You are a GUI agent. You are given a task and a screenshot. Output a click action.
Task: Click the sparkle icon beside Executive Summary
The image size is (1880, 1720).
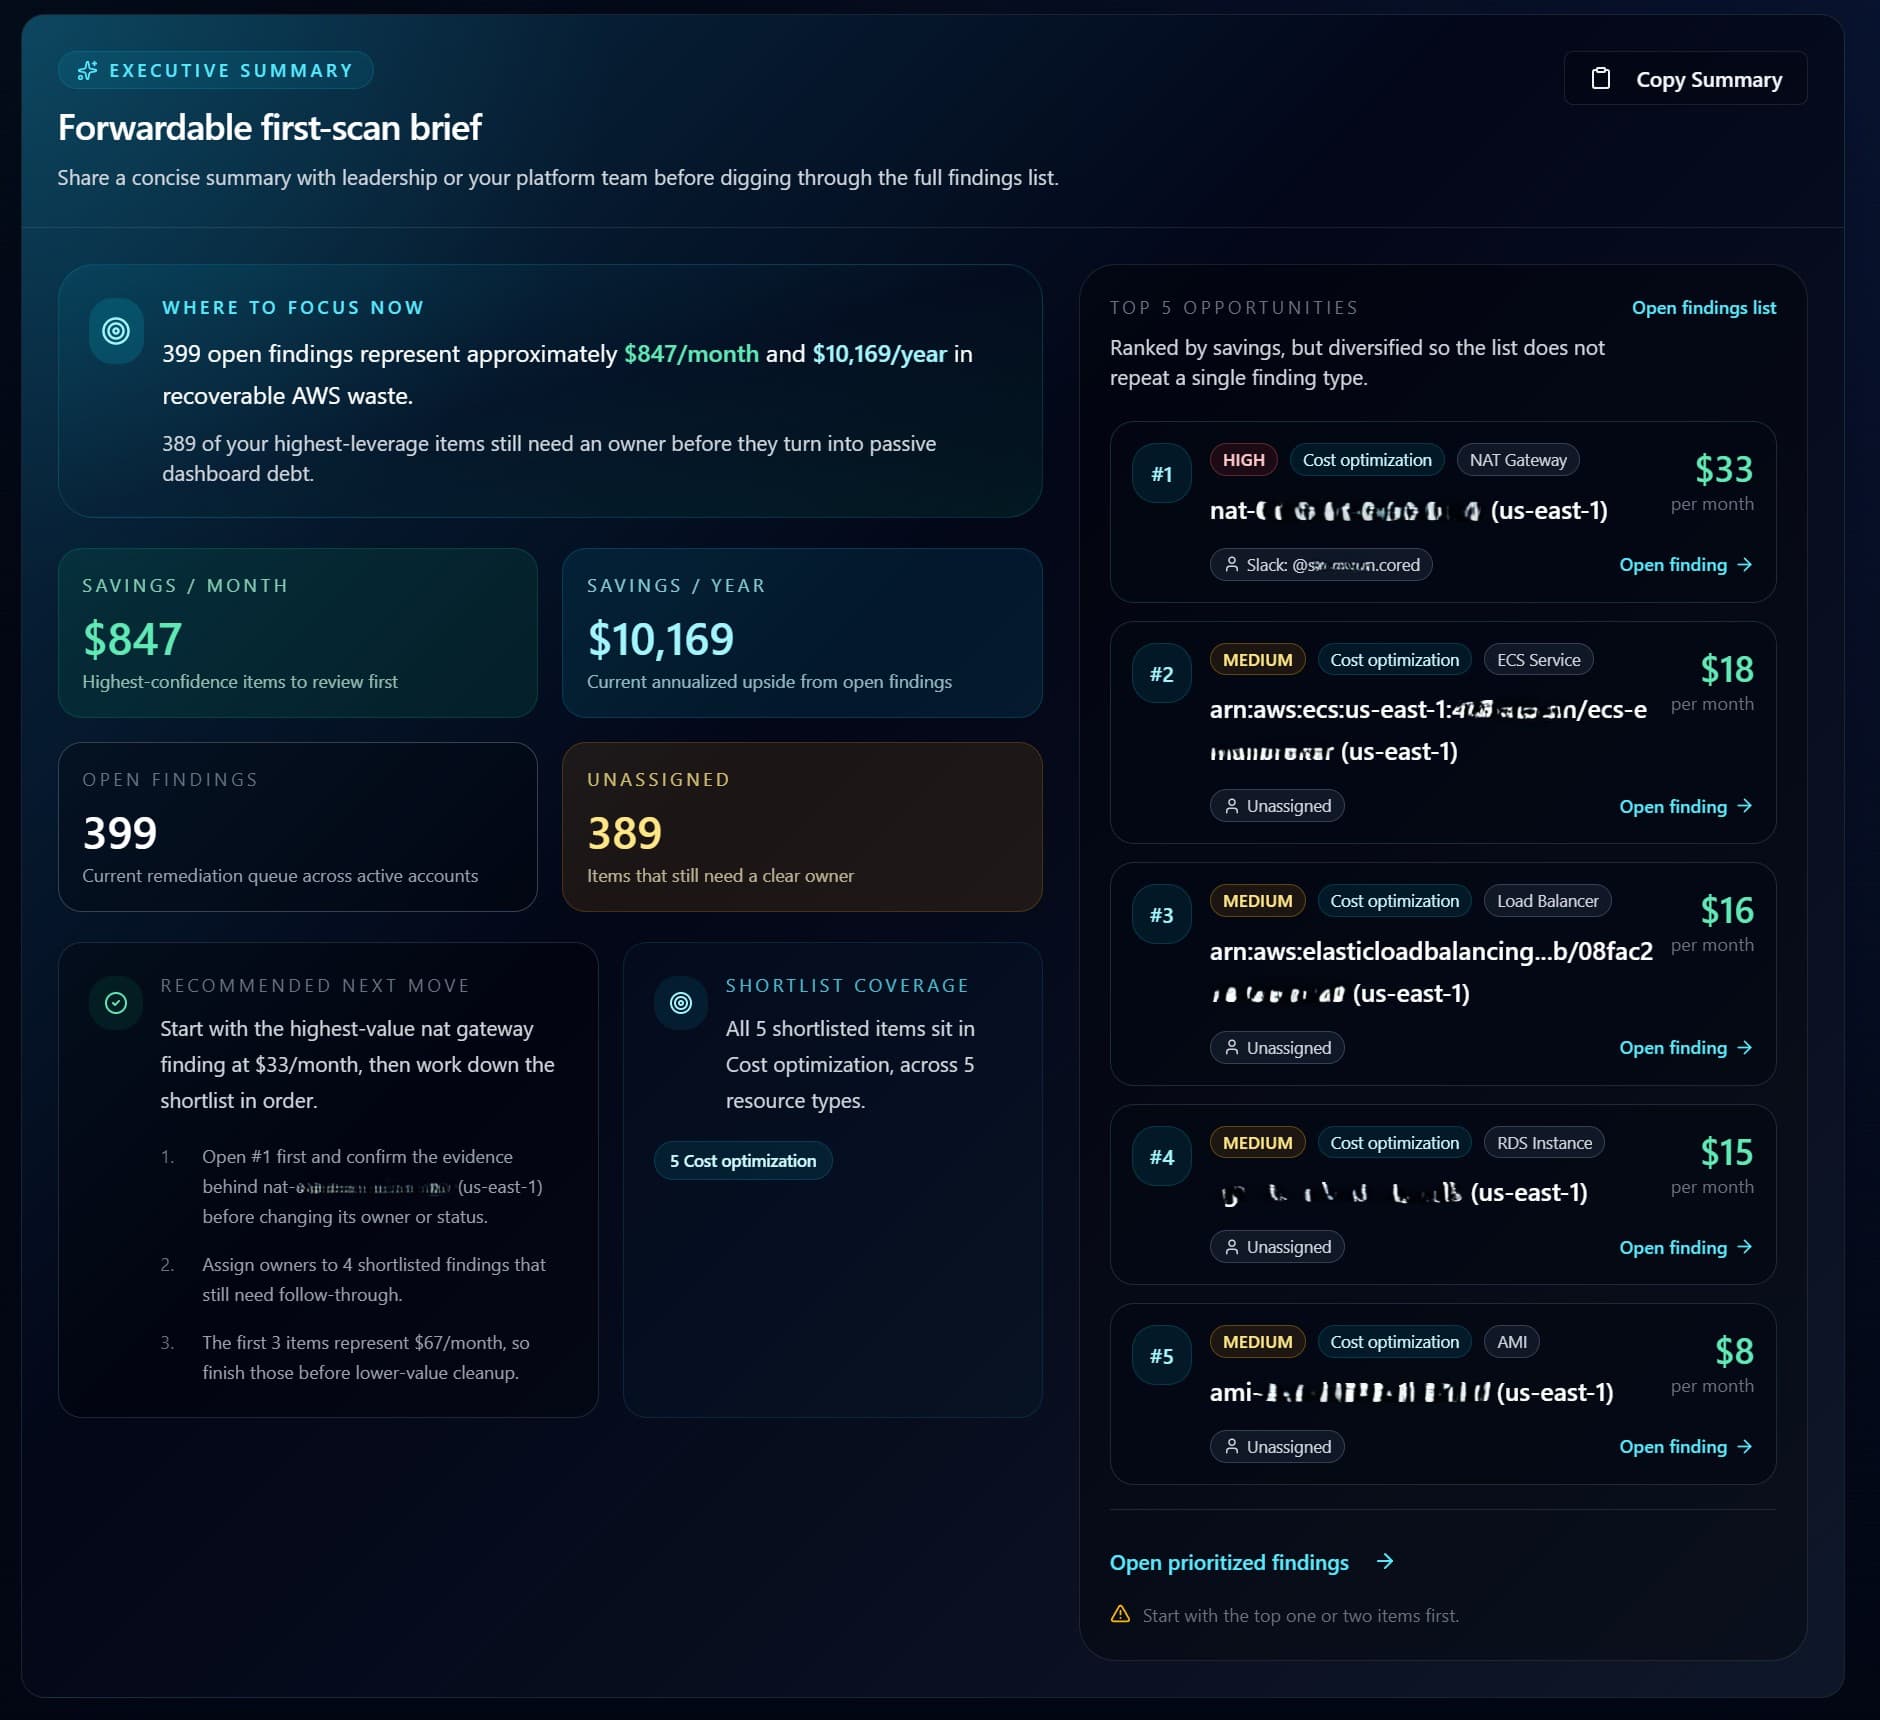(x=88, y=70)
